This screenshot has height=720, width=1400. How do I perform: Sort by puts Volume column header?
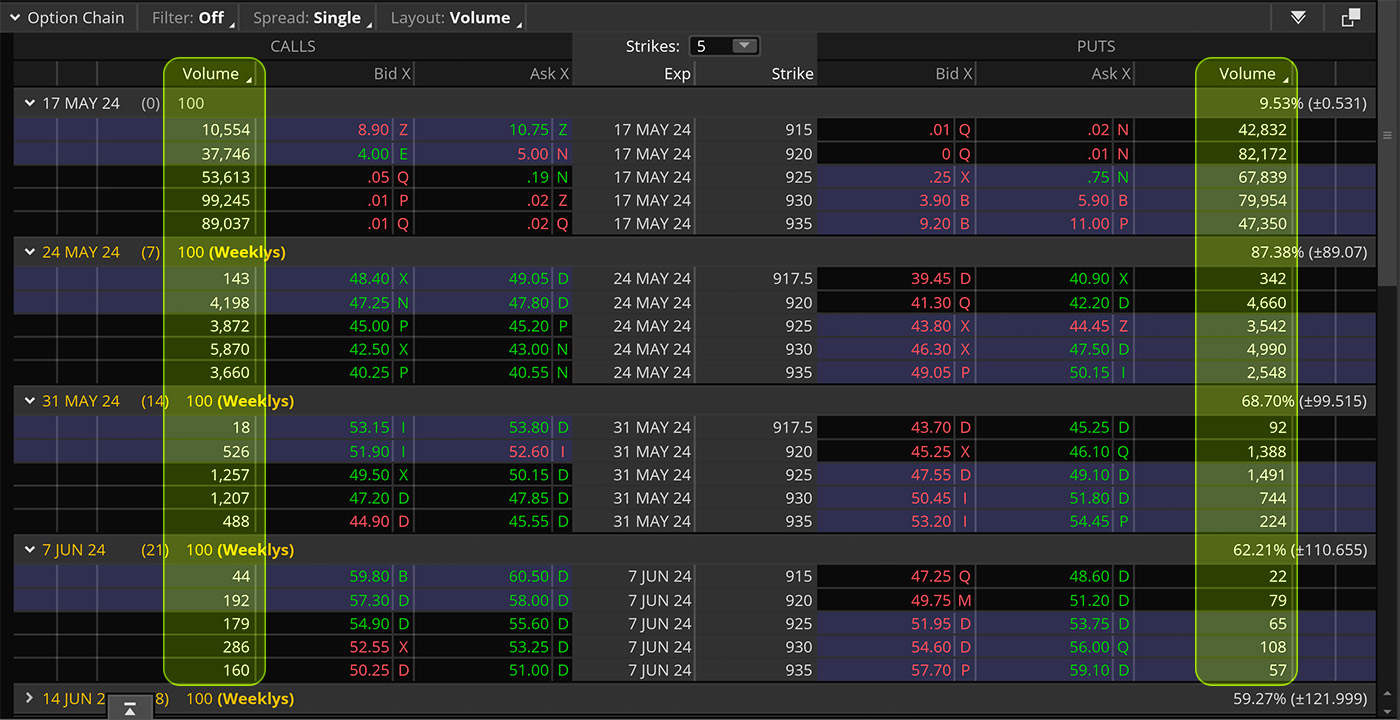point(1246,74)
